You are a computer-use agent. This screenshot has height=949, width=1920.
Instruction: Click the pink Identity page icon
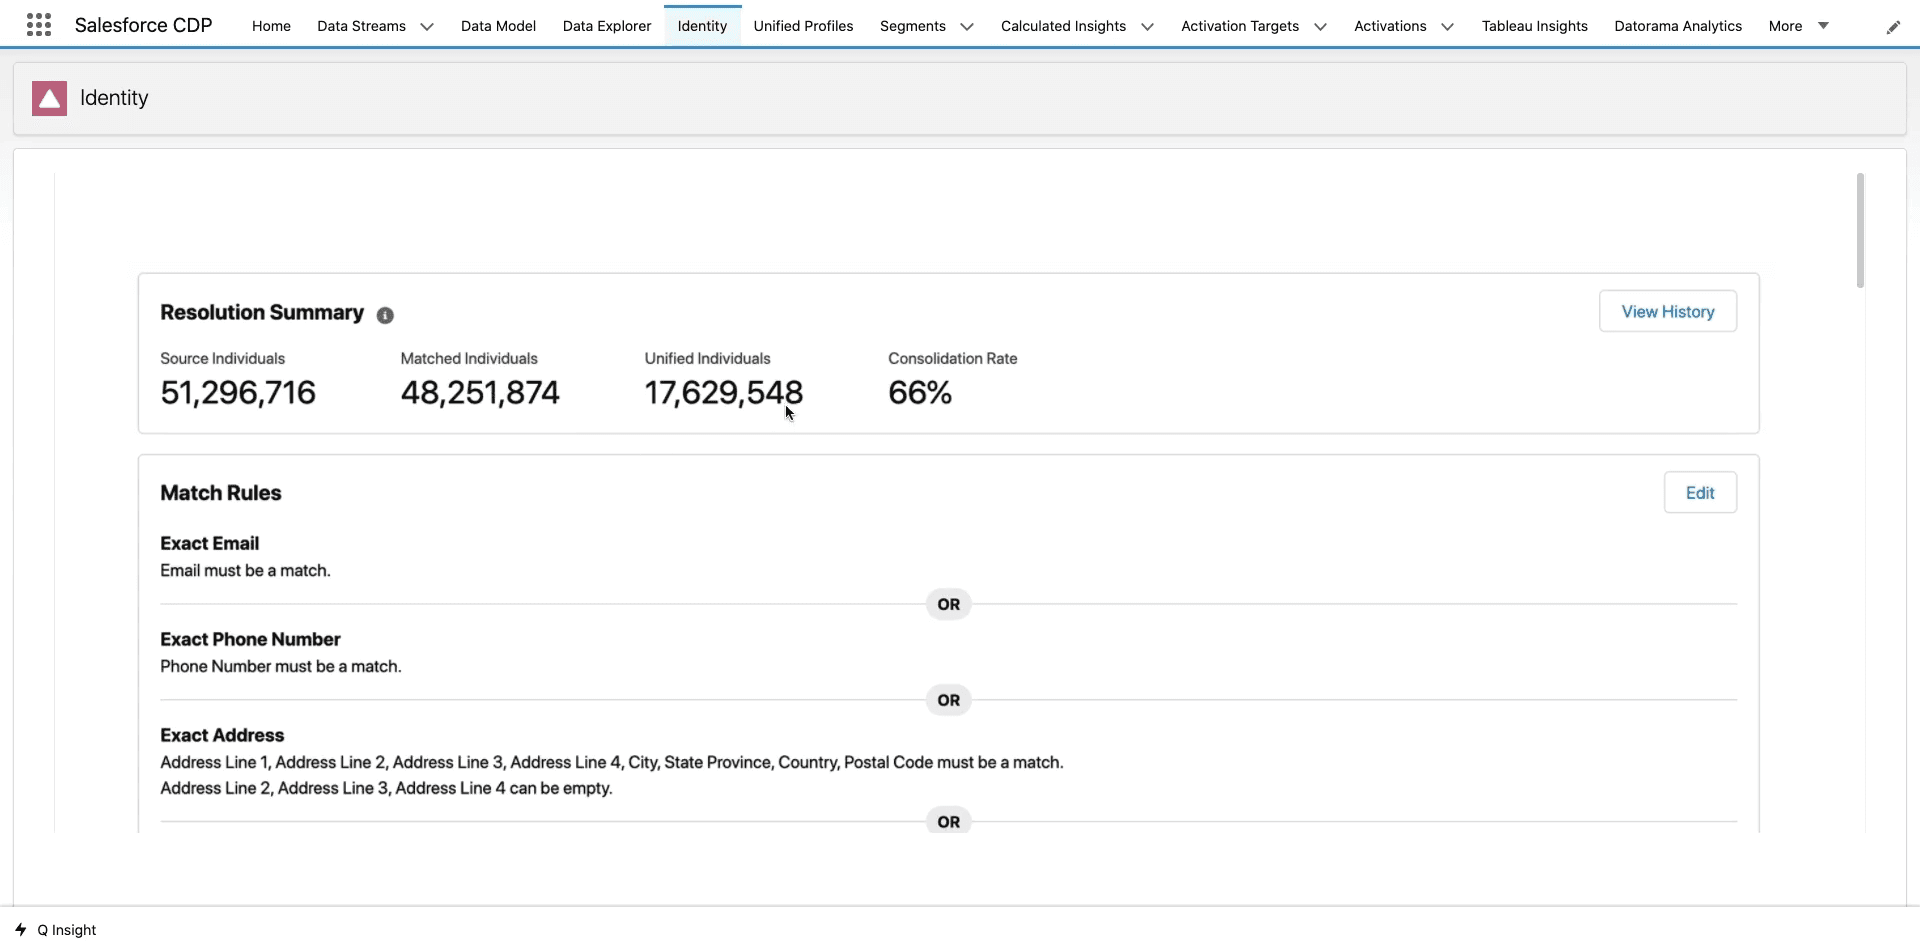tap(49, 98)
